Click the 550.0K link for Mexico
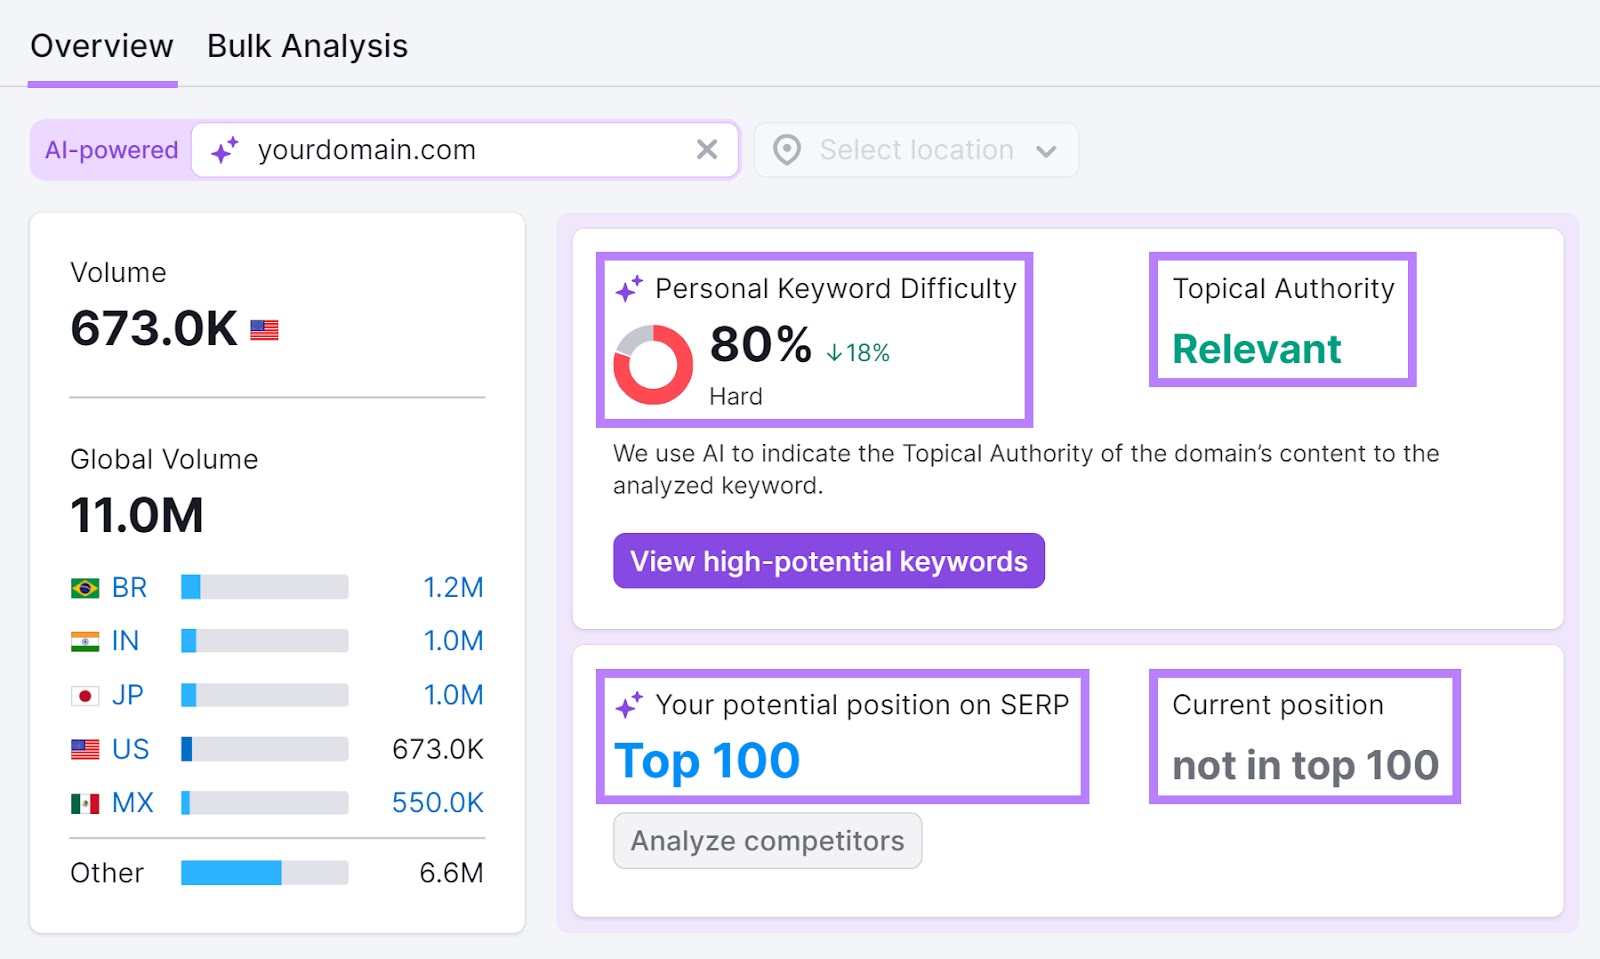 pos(437,801)
